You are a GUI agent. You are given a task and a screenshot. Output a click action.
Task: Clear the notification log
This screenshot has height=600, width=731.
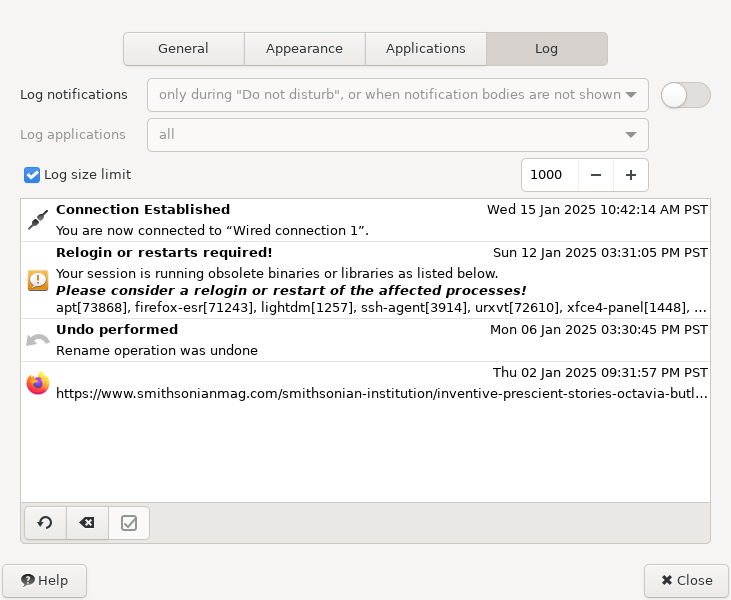[87, 523]
